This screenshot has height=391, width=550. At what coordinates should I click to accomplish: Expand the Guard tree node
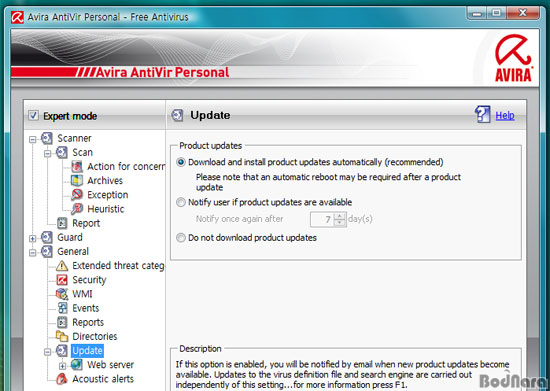tap(33, 238)
